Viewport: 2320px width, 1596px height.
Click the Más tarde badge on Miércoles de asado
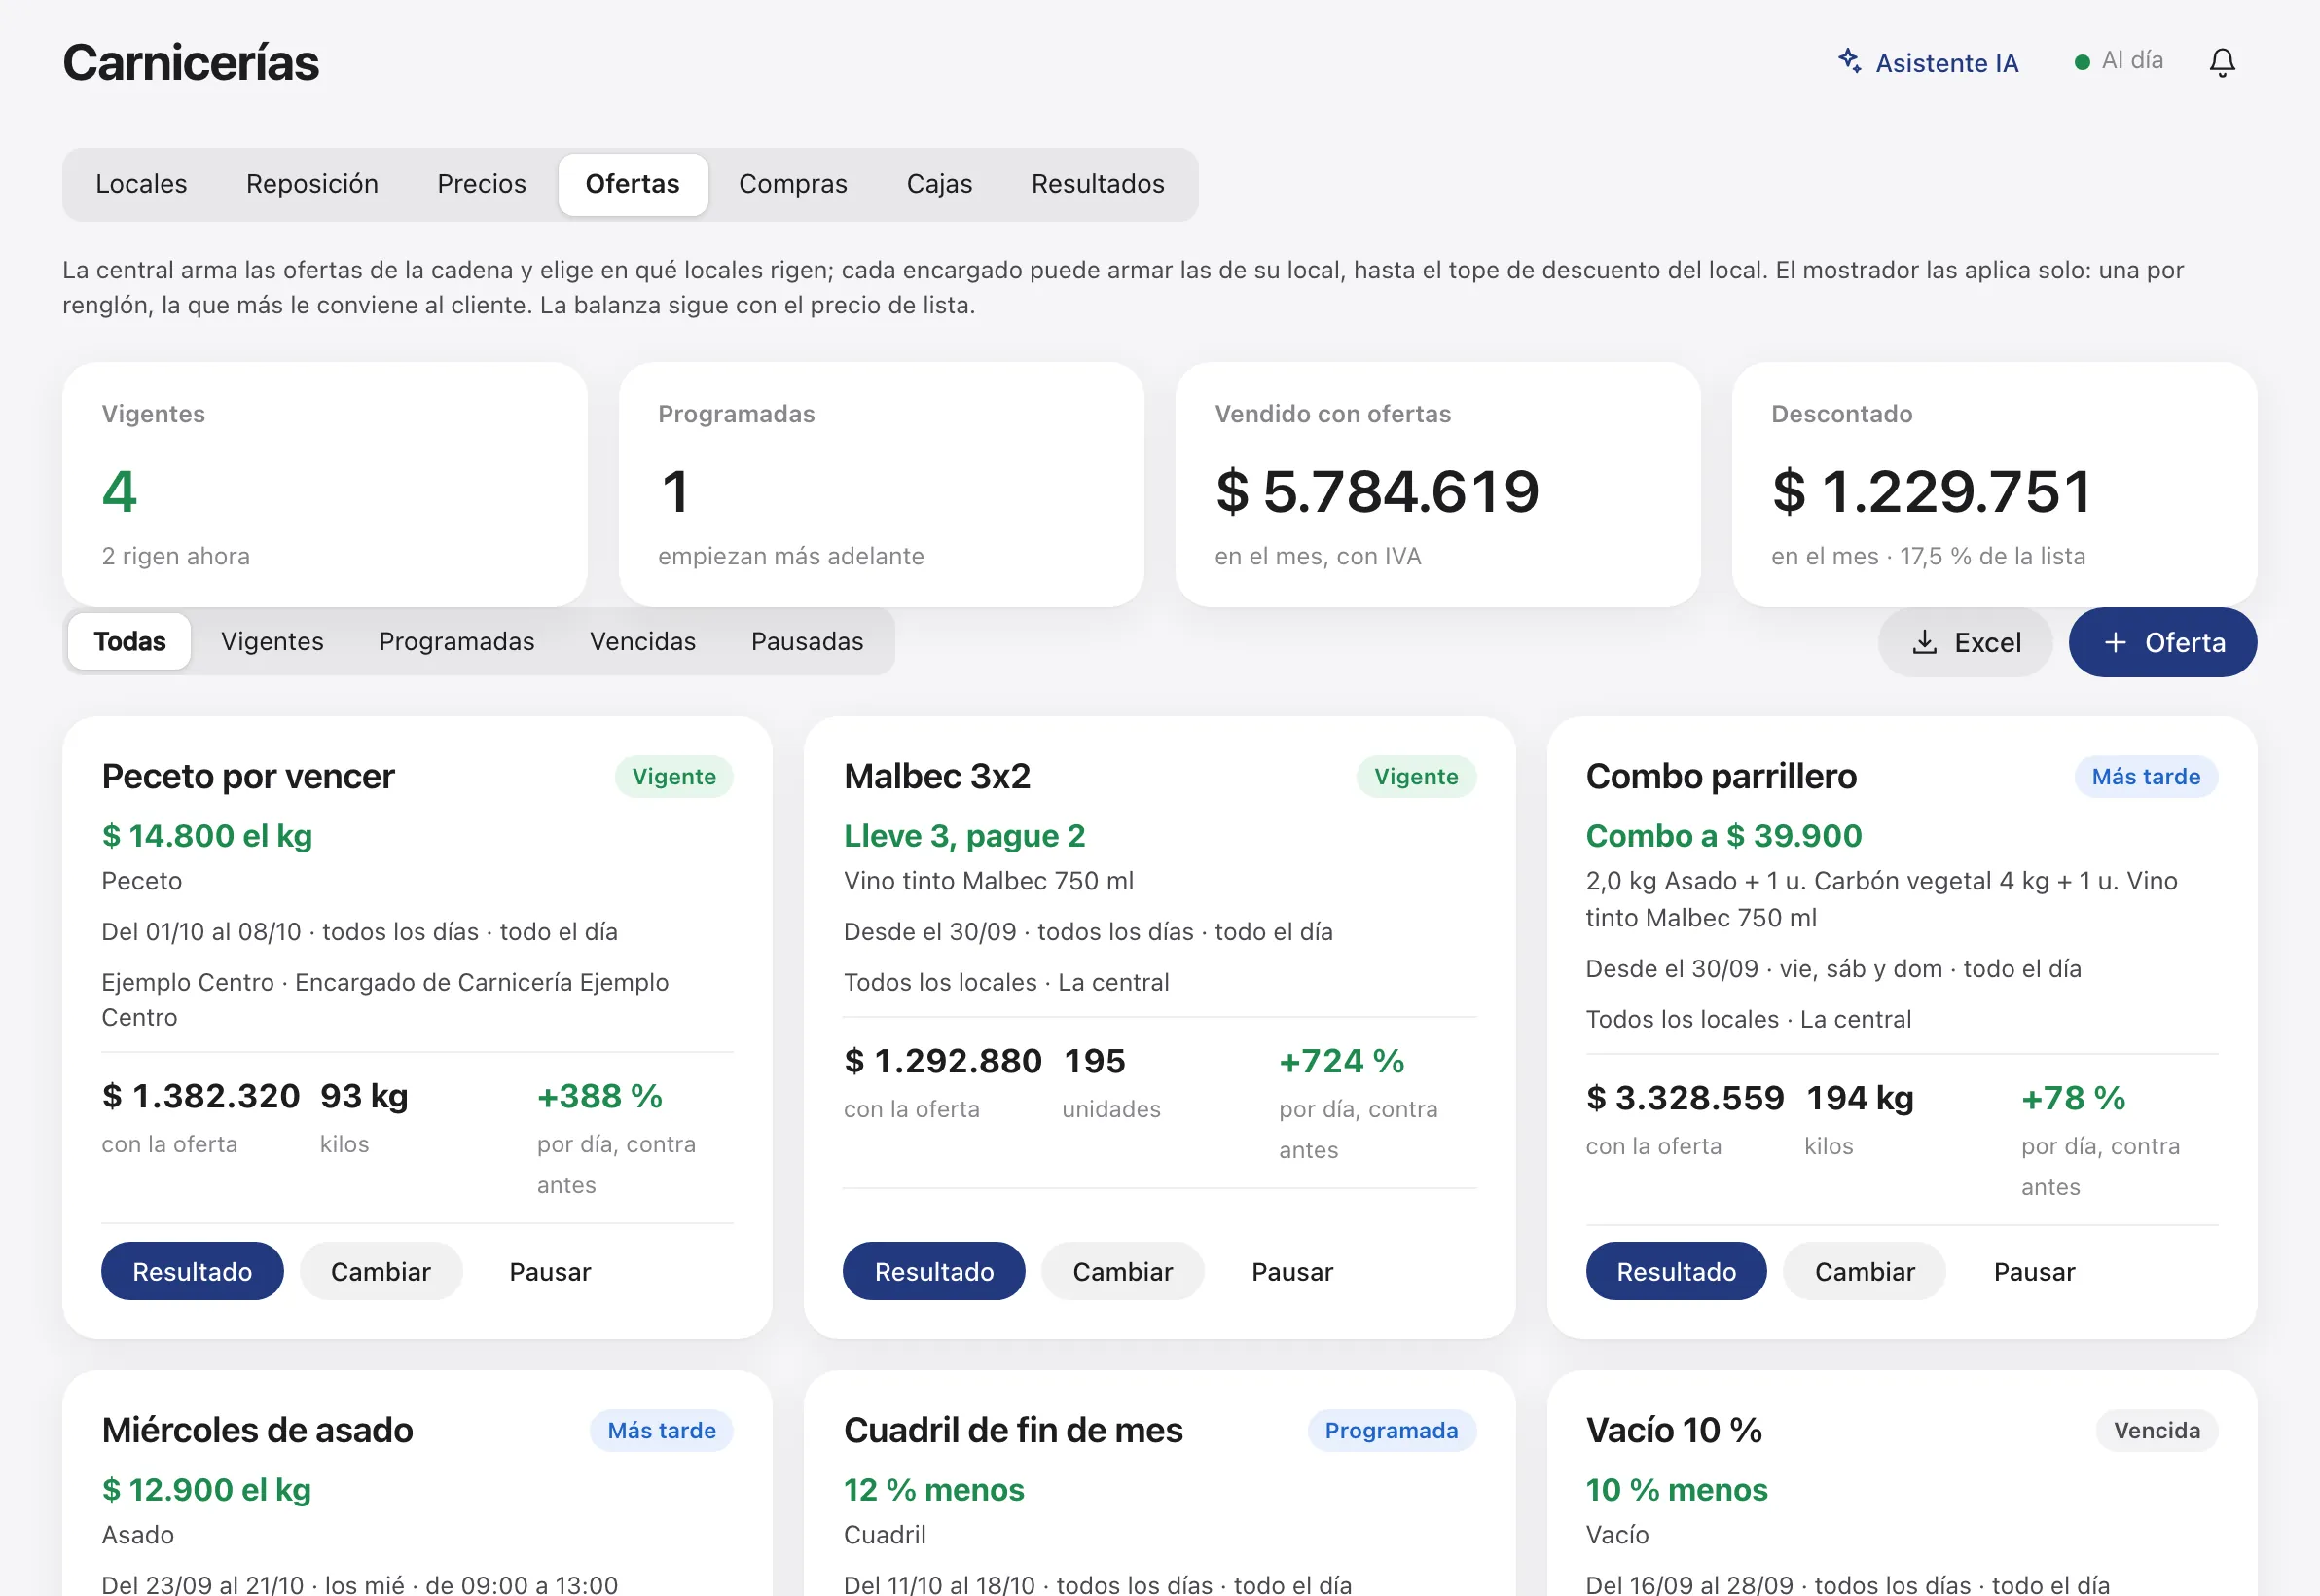click(661, 1430)
